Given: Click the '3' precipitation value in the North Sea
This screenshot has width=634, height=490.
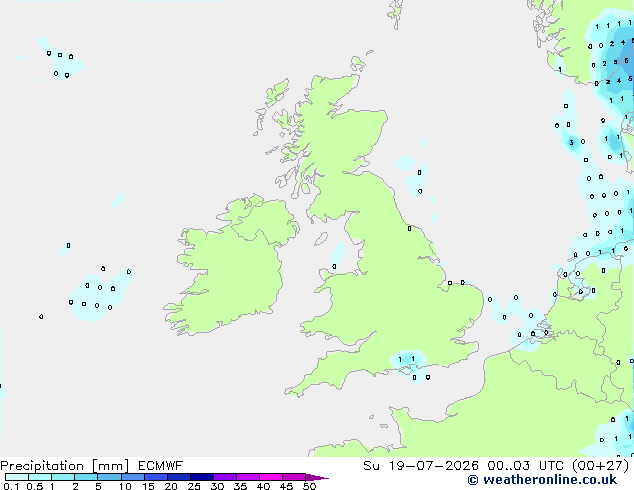Looking at the screenshot, I should pos(571,142).
